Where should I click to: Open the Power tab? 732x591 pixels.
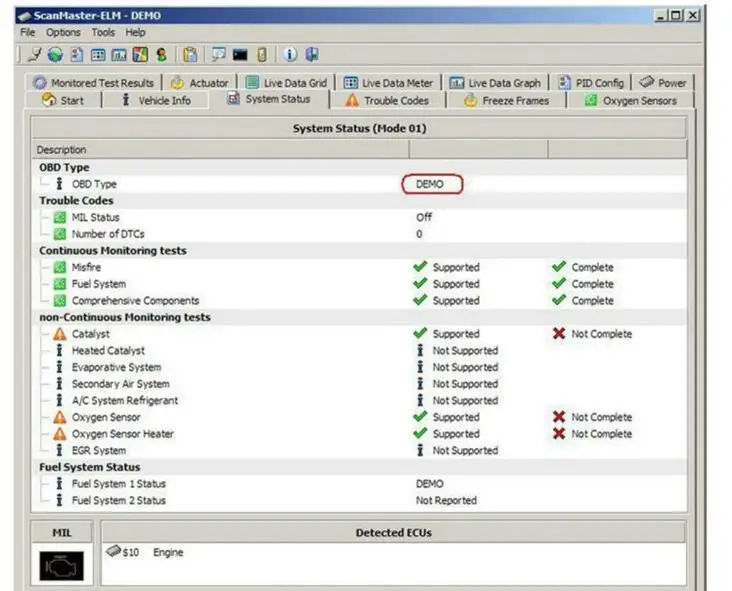coord(663,83)
